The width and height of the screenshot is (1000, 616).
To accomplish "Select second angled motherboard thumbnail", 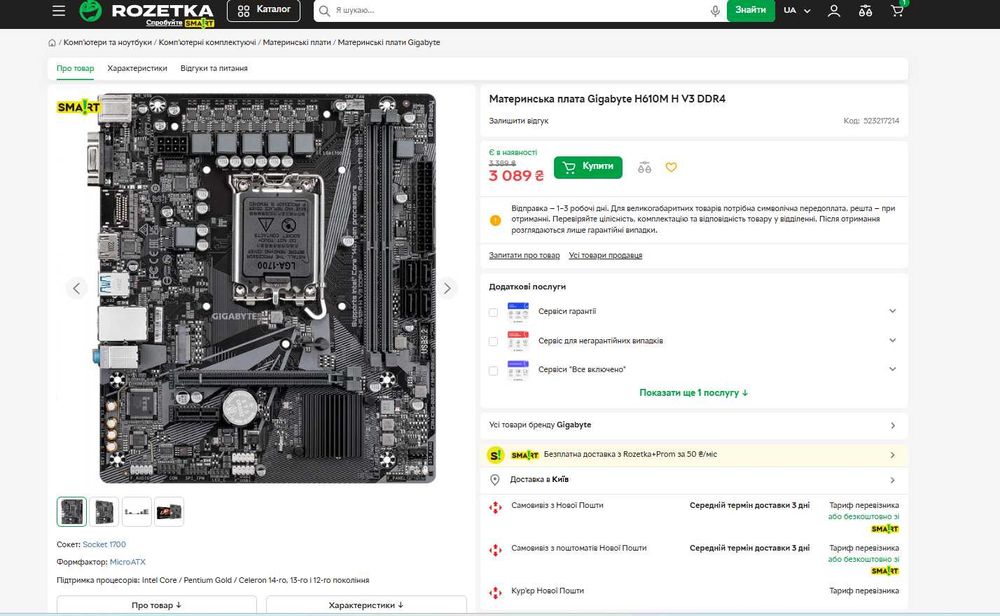I will pos(104,511).
